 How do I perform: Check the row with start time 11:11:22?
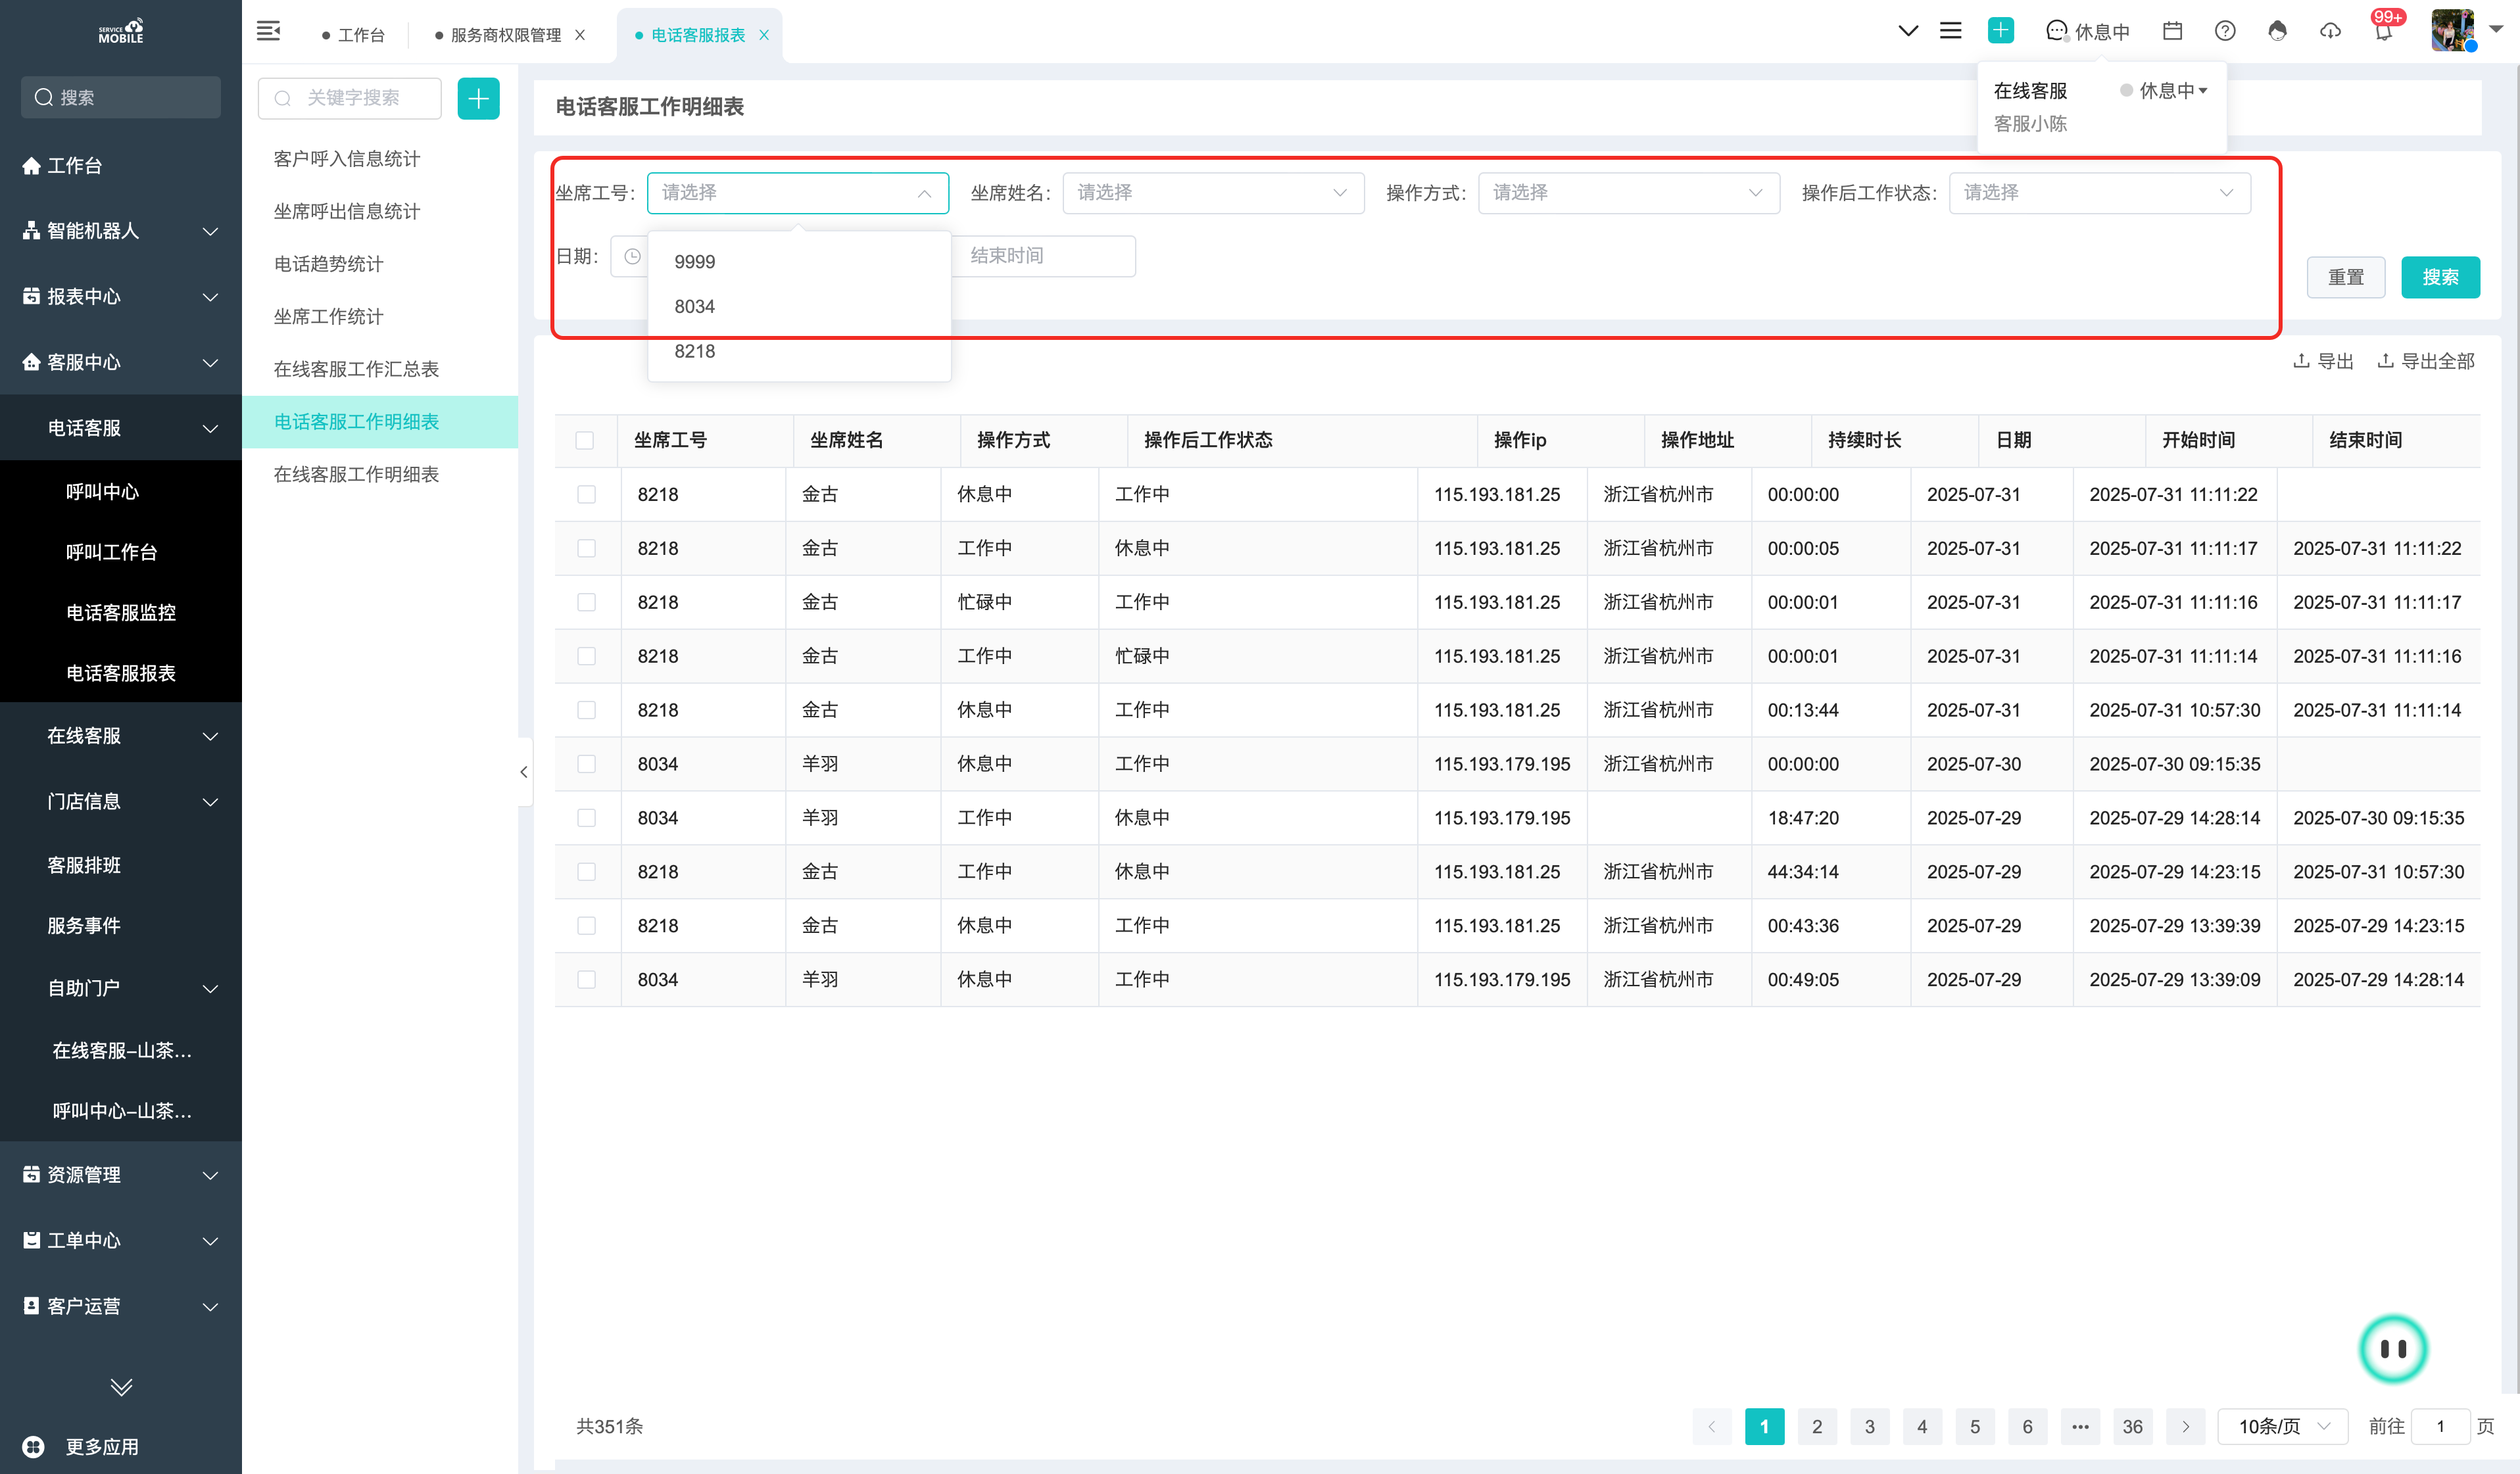(586, 494)
